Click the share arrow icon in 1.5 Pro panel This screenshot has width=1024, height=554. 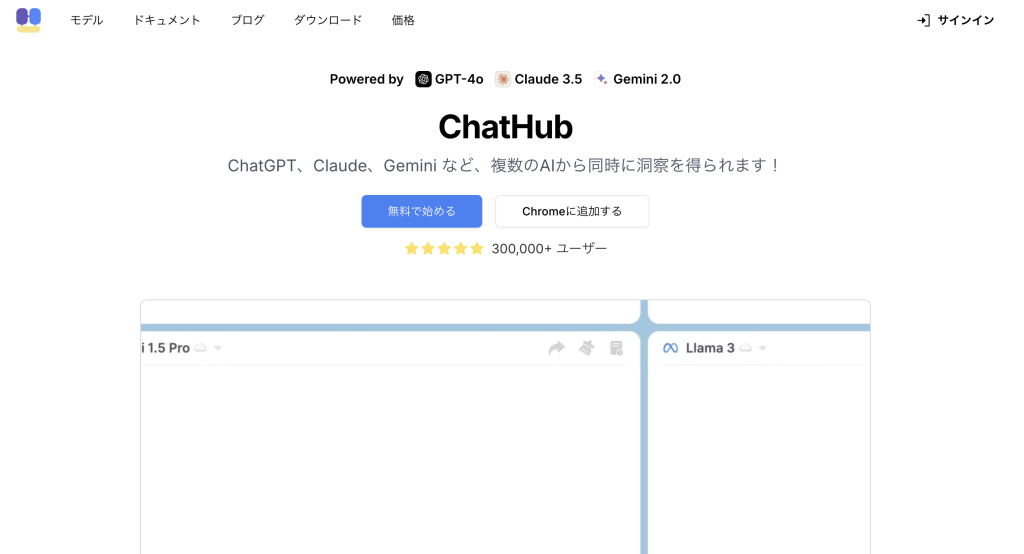556,348
